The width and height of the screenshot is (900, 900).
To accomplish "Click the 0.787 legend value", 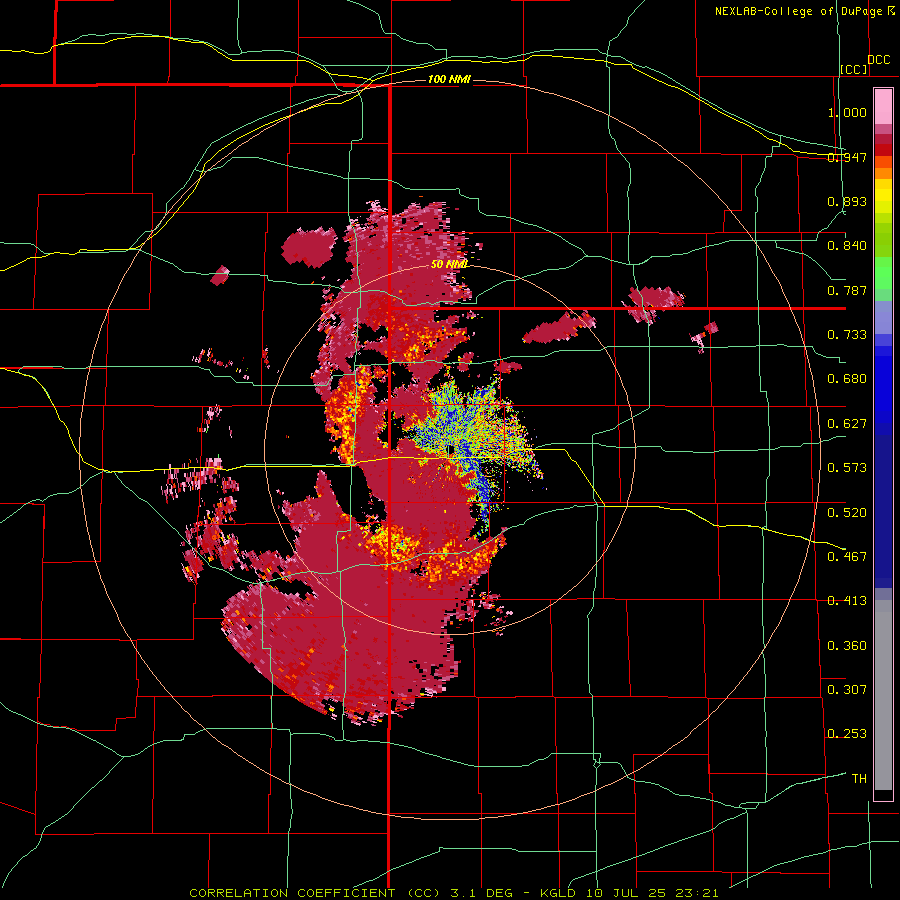I will coord(847,290).
